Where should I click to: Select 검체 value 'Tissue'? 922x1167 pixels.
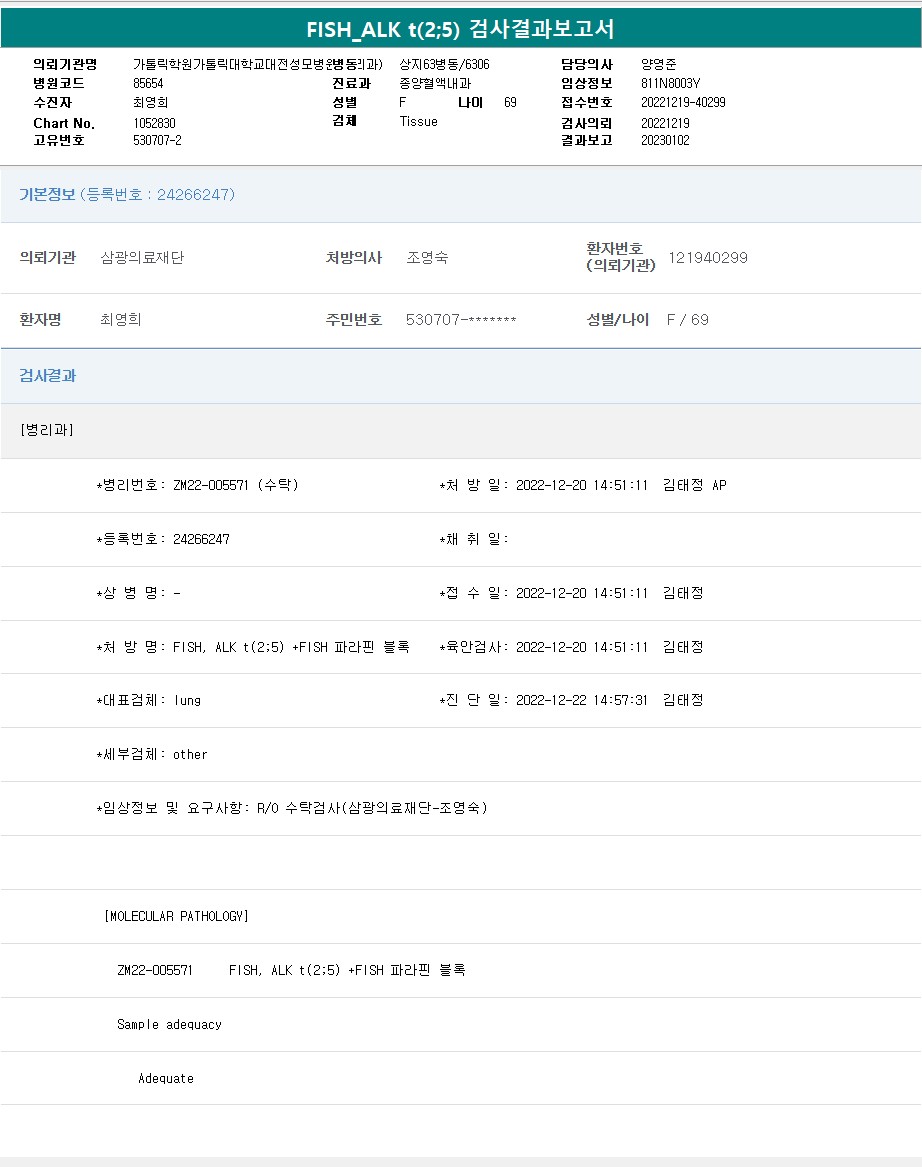click(x=418, y=121)
